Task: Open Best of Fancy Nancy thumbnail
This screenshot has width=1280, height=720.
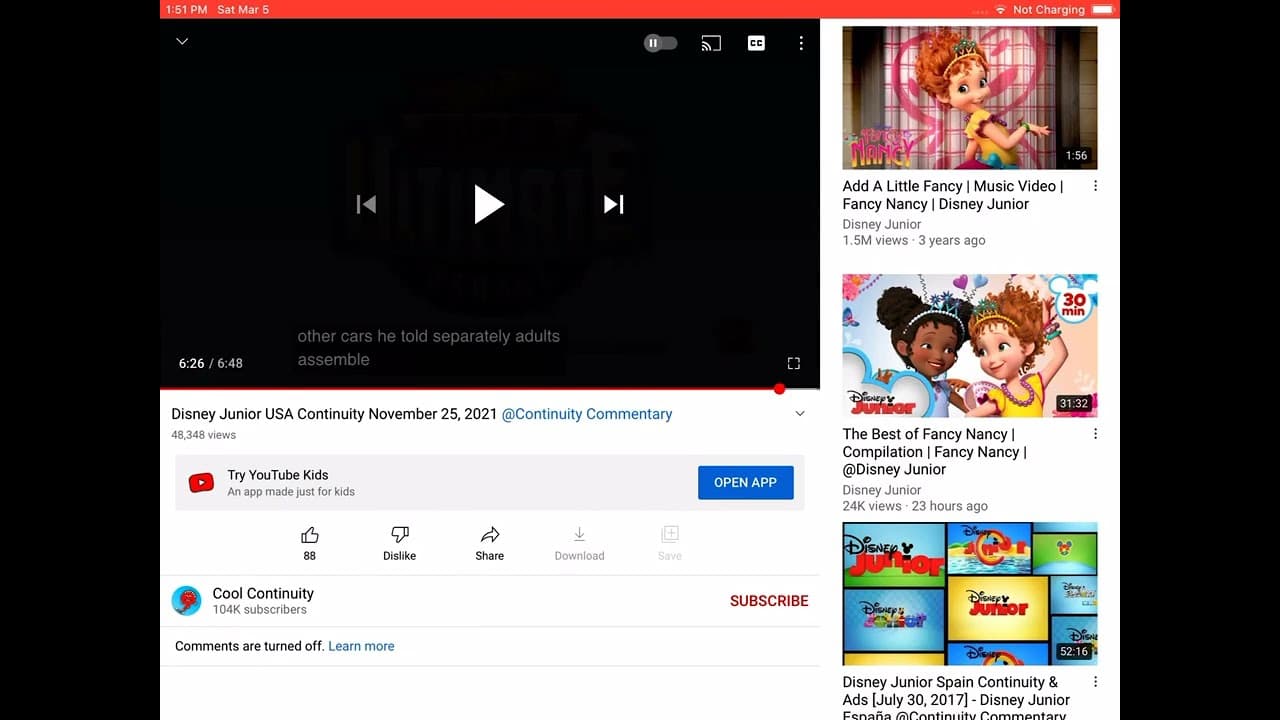Action: tap(970, 345)
